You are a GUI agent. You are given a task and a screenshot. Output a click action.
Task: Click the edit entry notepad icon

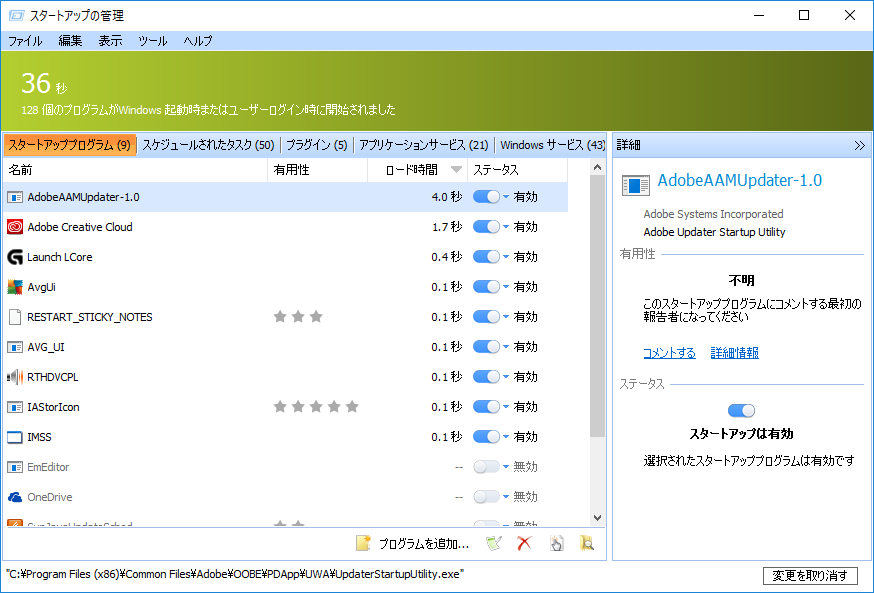point(494,543)
